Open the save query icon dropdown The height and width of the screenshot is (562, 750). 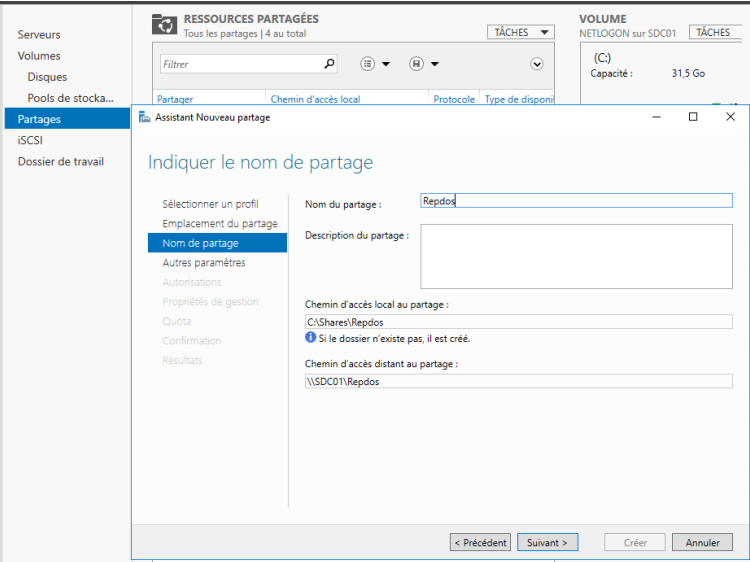tap(417, 64)
